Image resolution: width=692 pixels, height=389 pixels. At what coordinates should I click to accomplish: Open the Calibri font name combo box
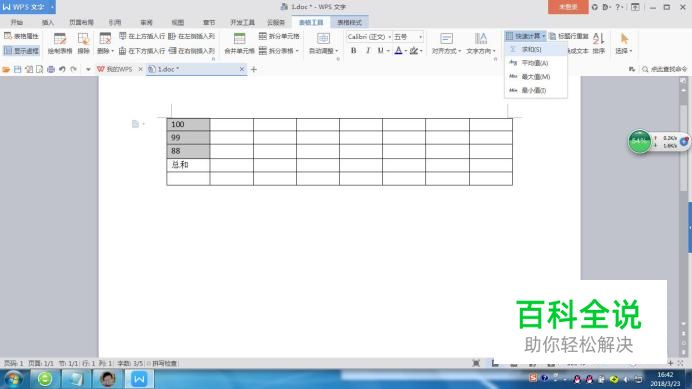pyautogui.click(x=369, y=37)
